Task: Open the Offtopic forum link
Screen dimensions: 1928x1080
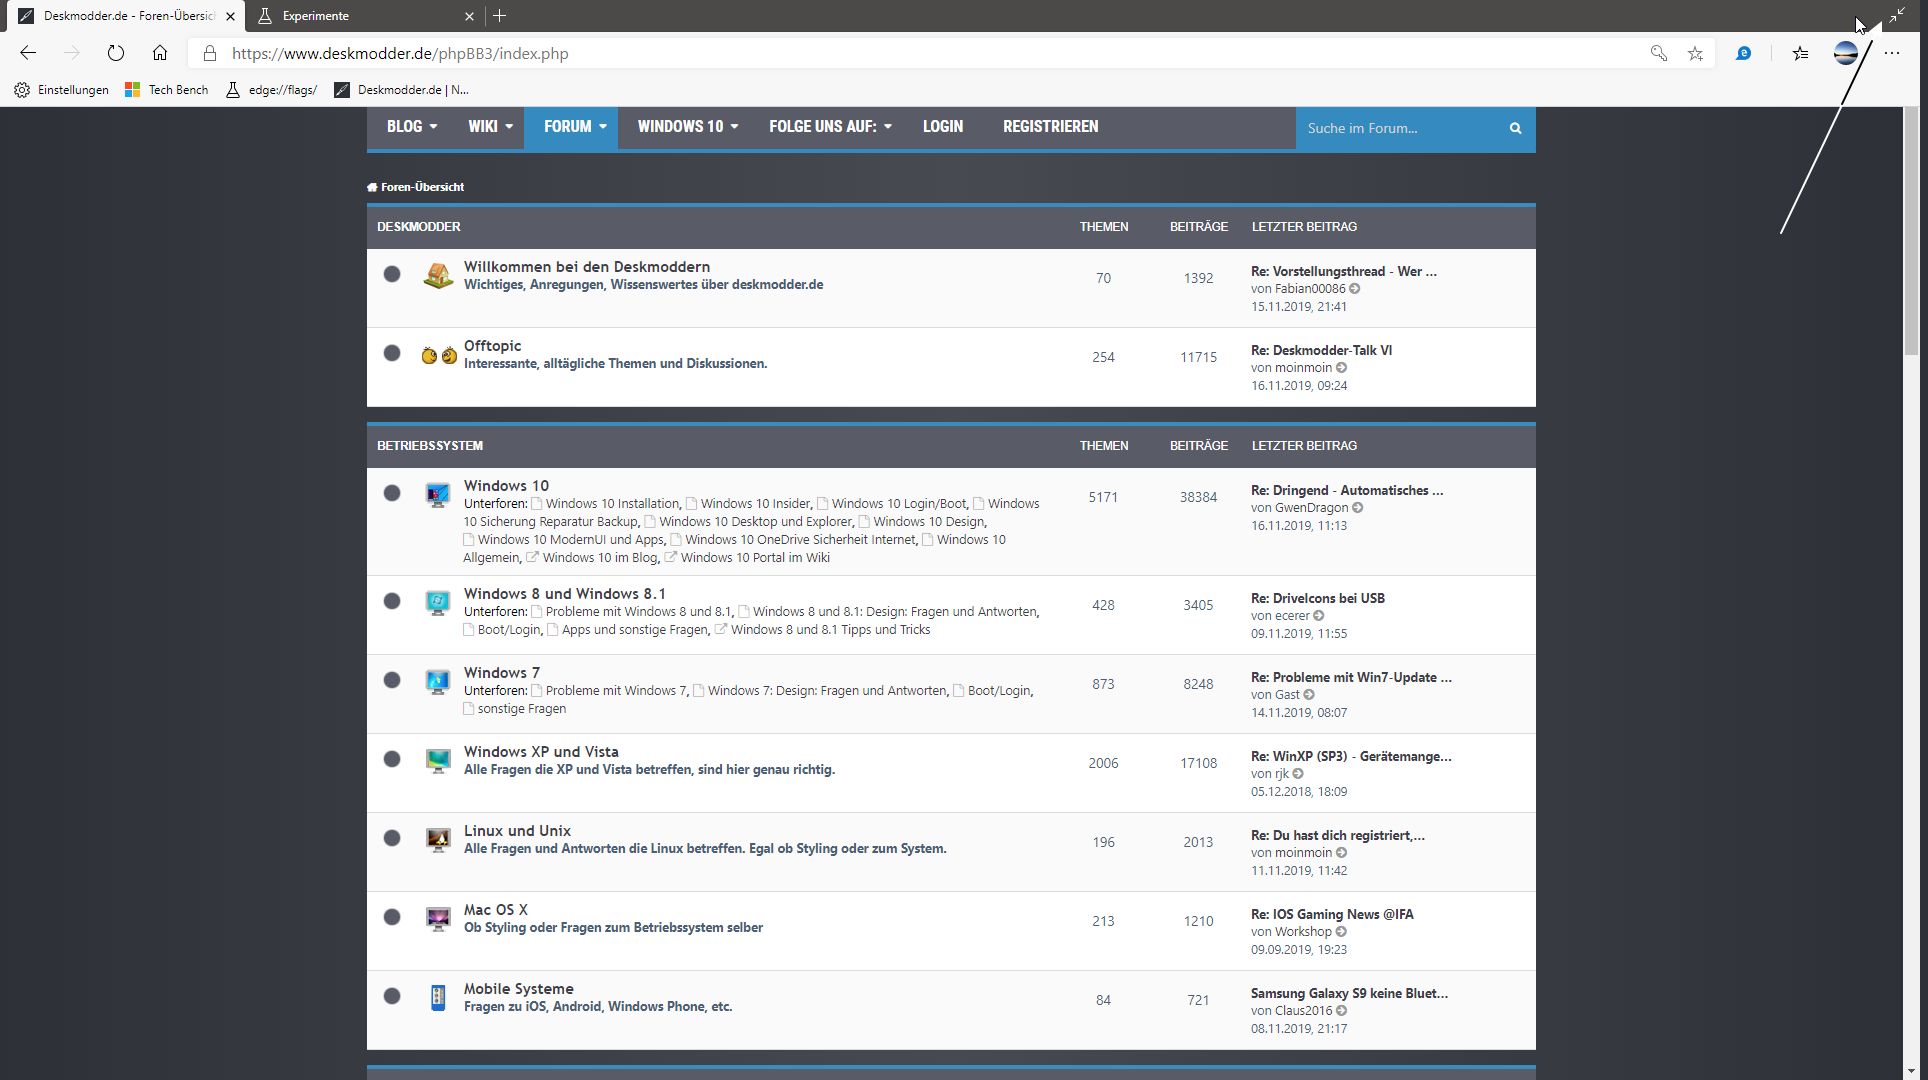Action: [x=492, y=346]
